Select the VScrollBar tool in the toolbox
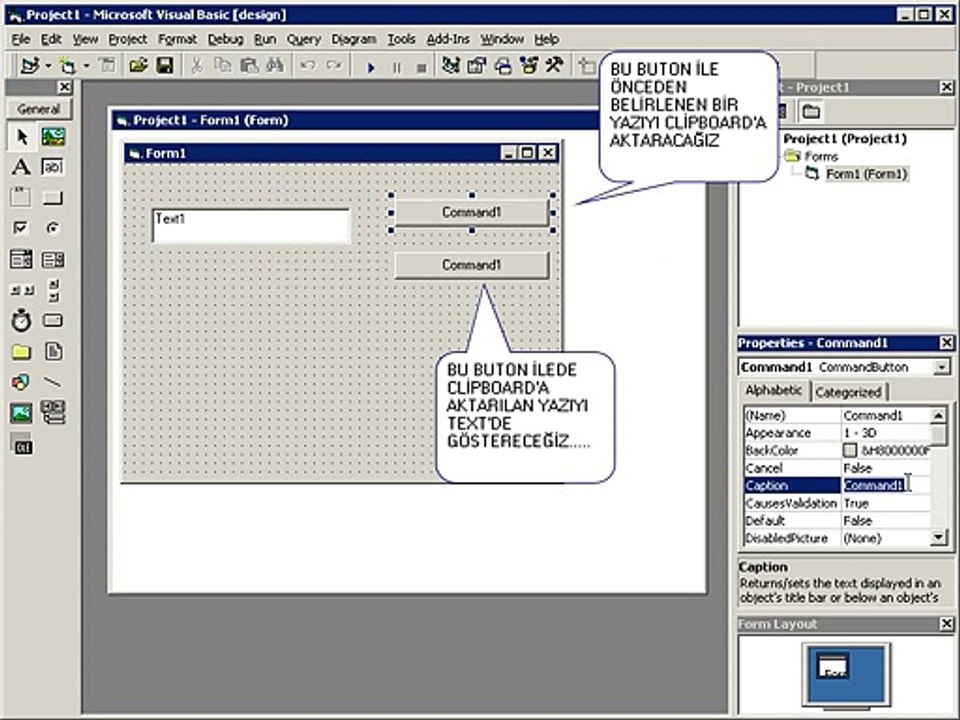960x720 pixels. click(x=53, y=290)
